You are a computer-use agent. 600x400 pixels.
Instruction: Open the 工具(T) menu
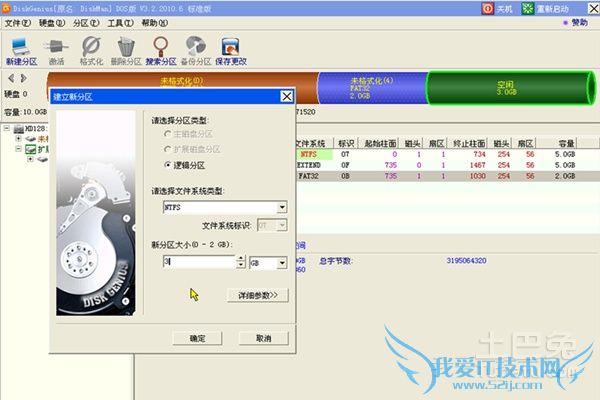coord(121,23)
